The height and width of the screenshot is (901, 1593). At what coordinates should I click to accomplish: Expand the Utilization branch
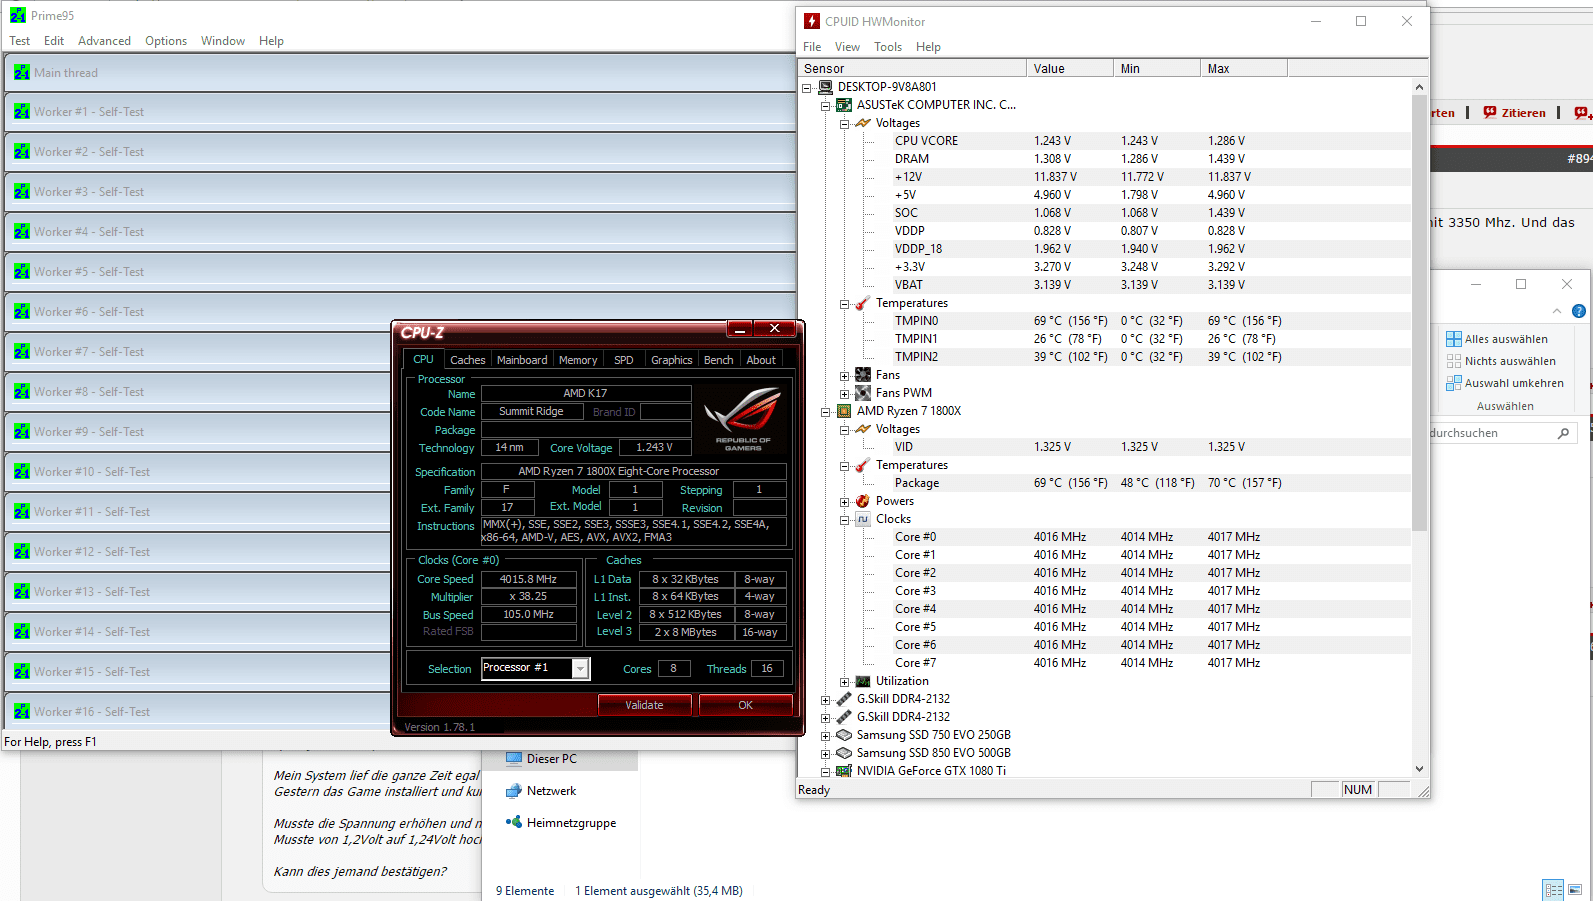845,682
